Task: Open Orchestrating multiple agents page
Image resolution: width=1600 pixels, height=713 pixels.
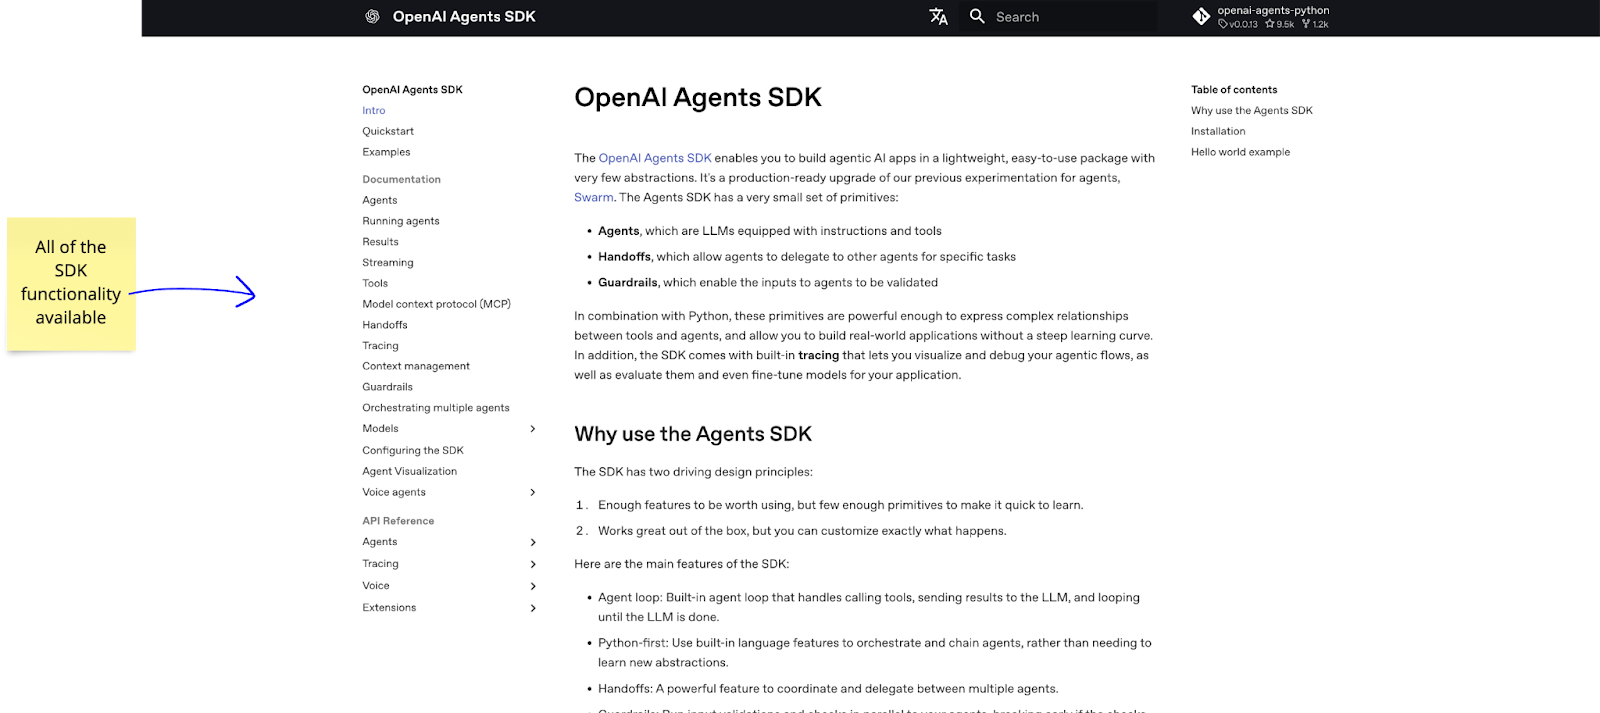Action: point(436,408)
